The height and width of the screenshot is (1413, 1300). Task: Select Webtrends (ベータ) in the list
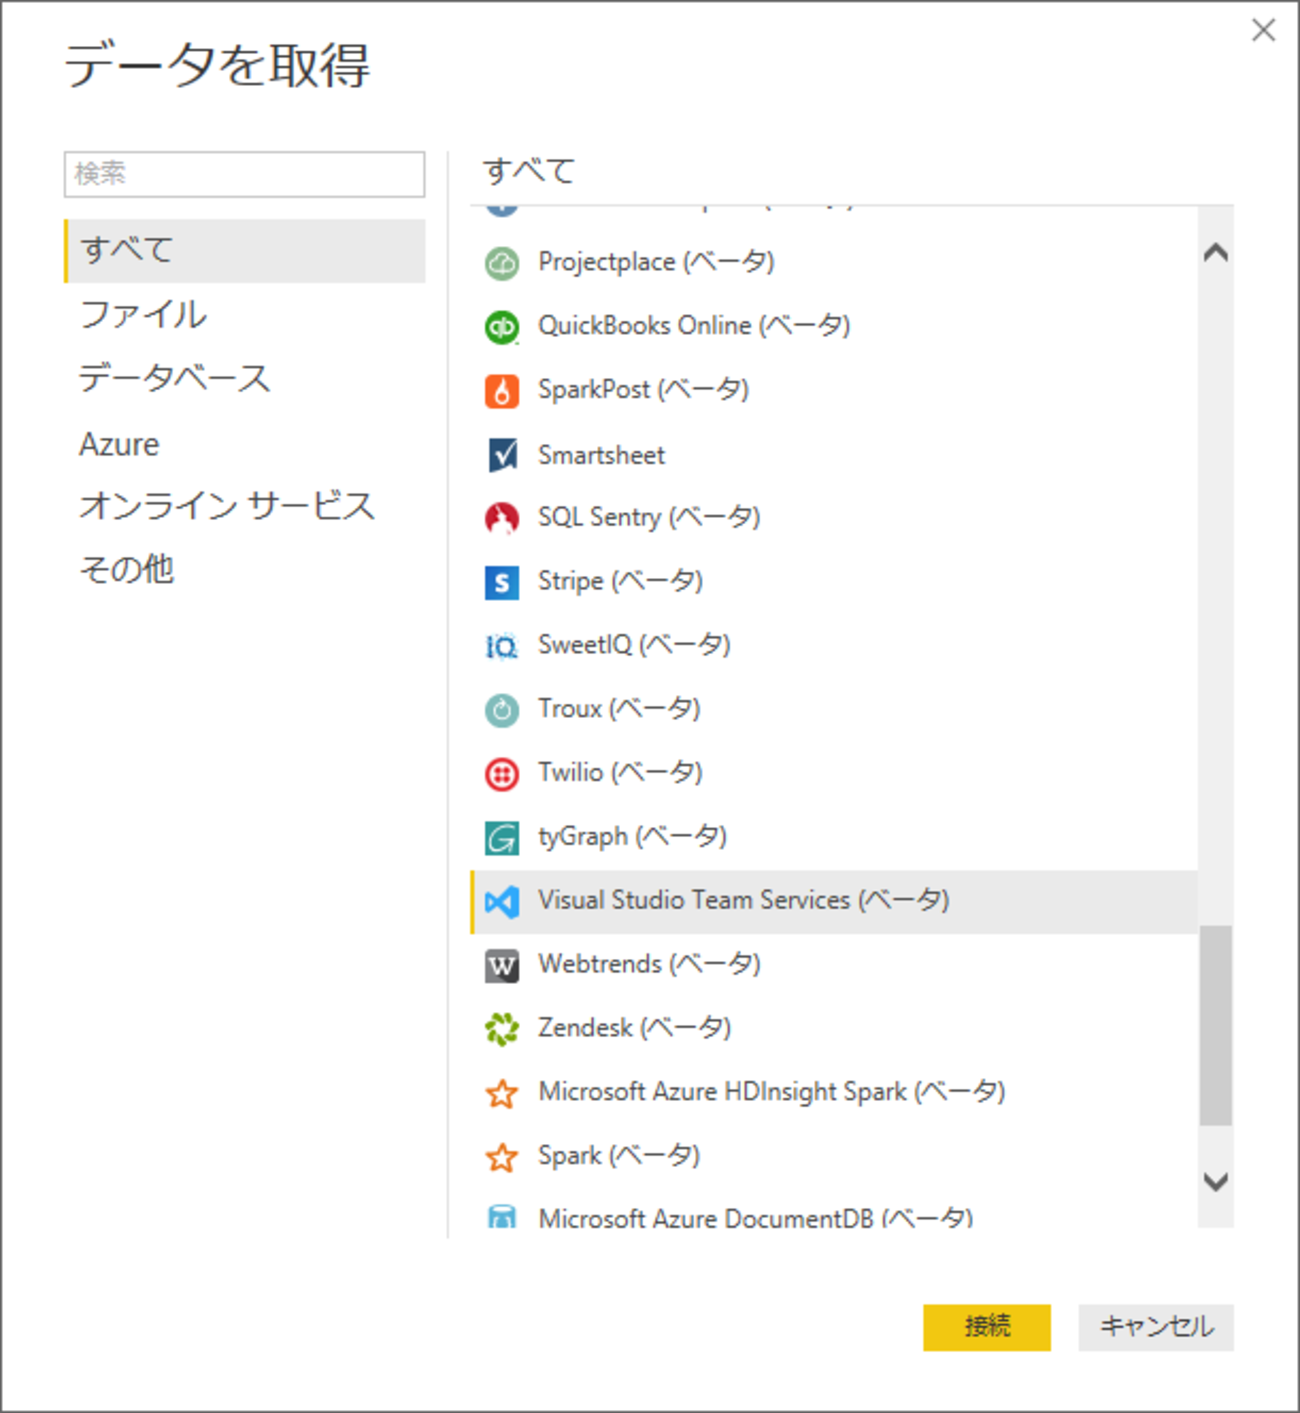pos(834,966)
